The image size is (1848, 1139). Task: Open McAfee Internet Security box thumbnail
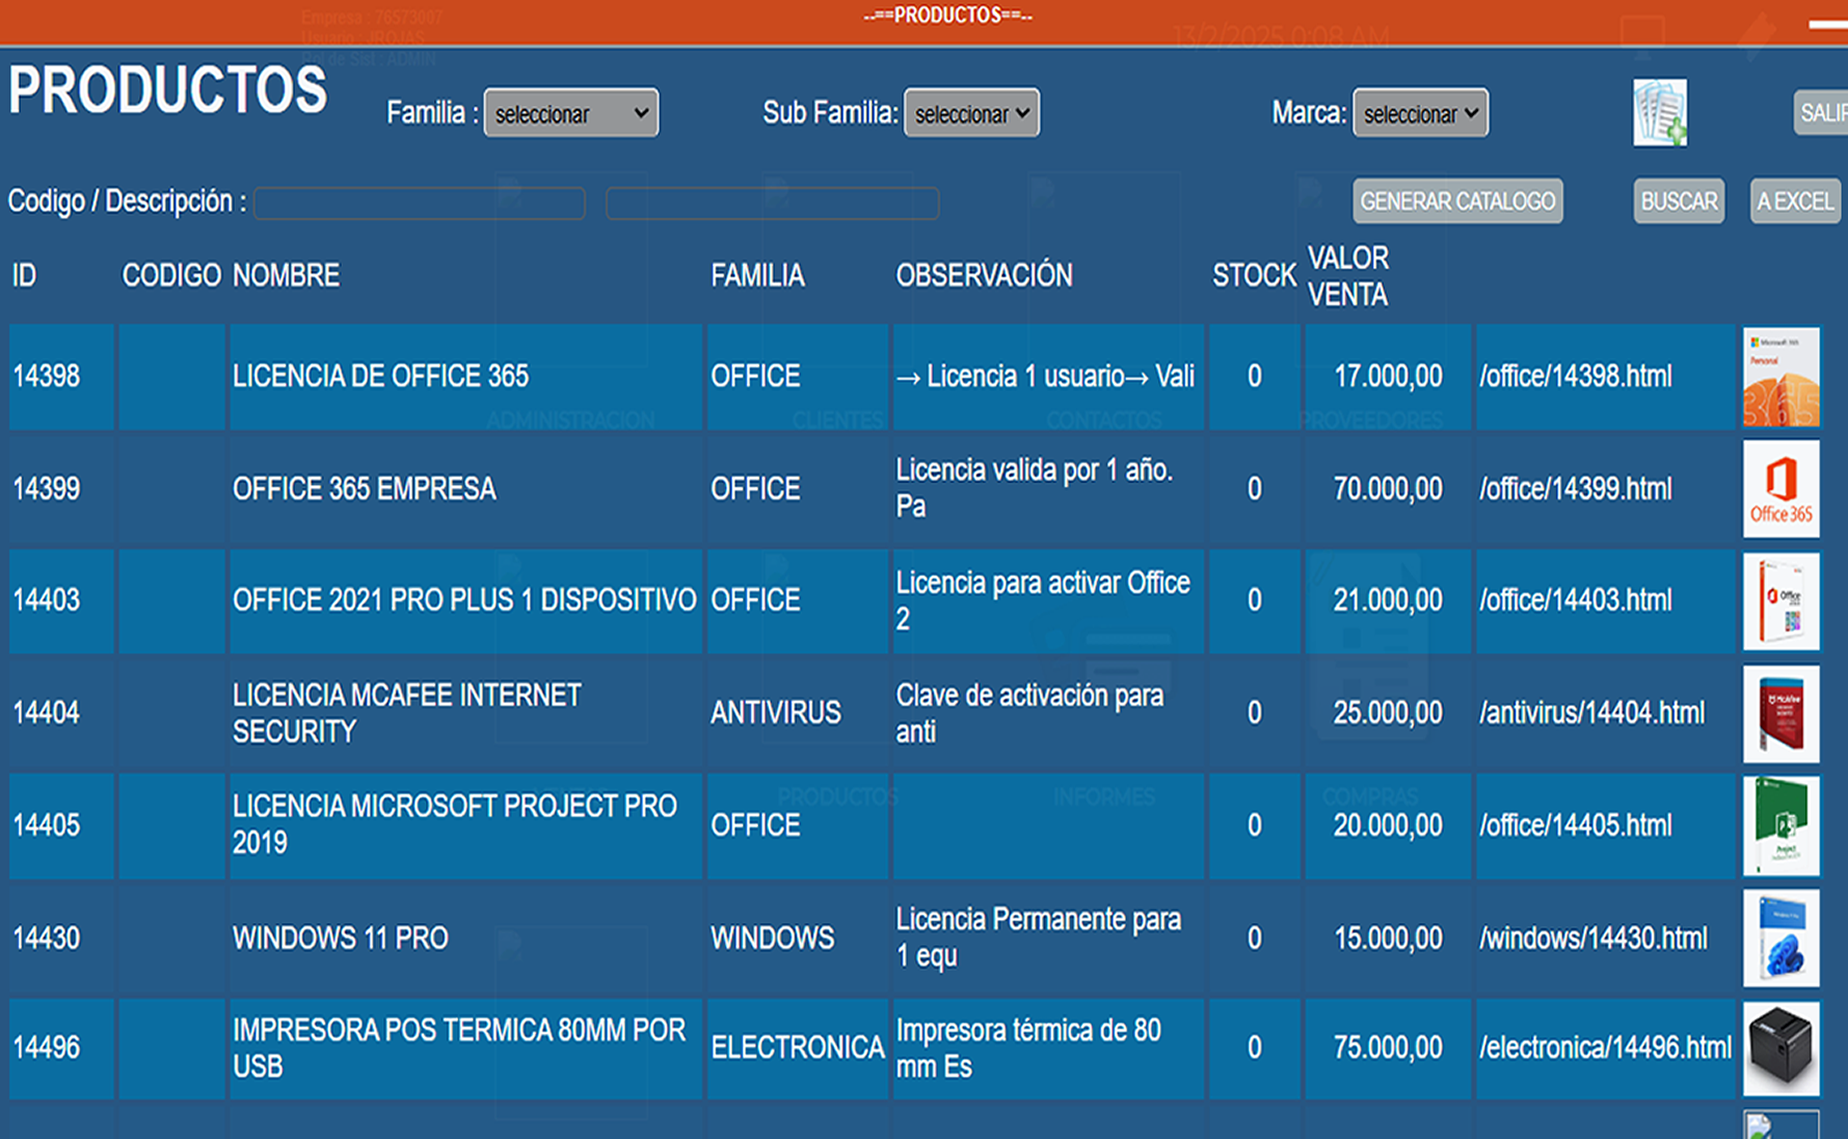[x=1781, y=713]
